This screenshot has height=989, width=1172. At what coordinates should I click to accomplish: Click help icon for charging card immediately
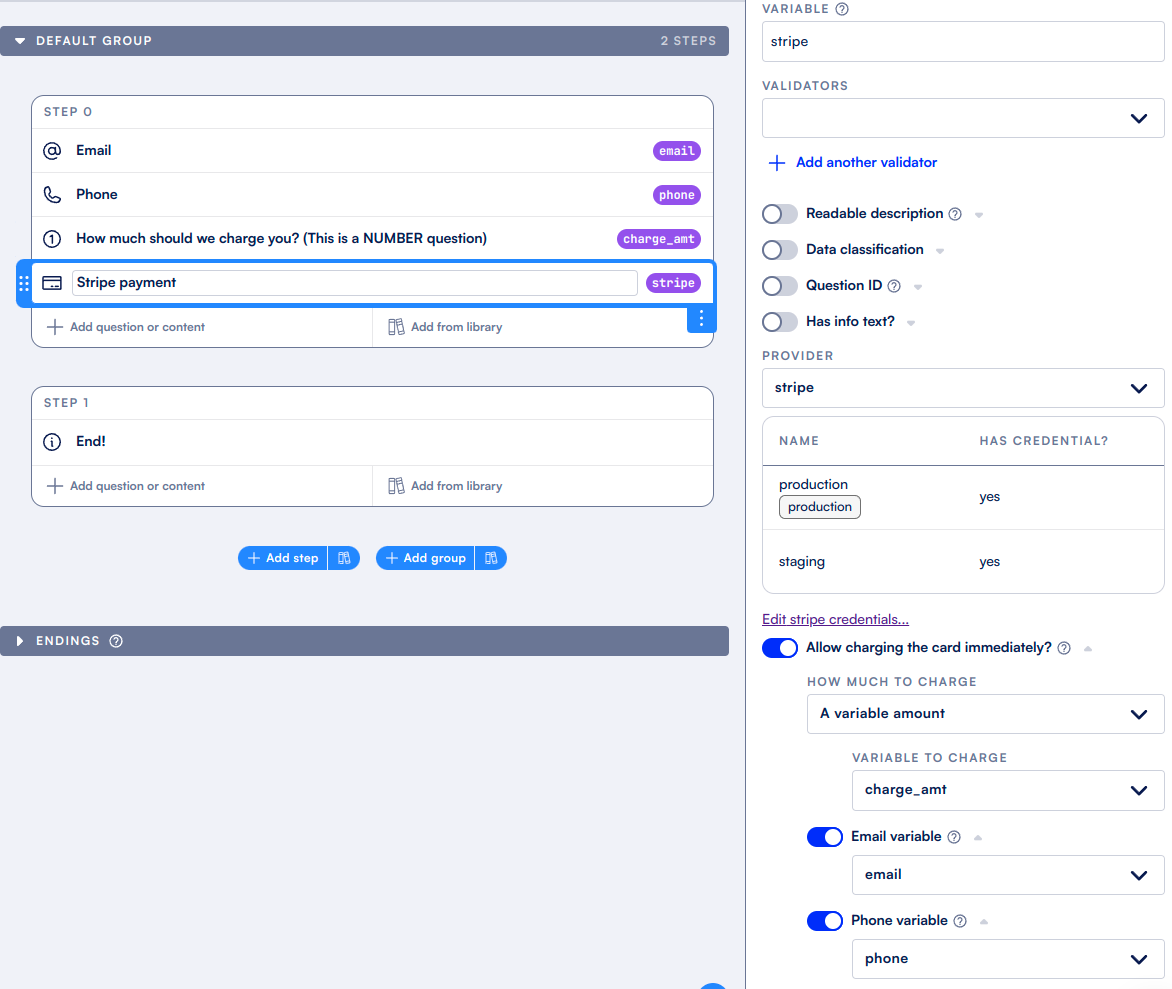(x=1064, y=648)
